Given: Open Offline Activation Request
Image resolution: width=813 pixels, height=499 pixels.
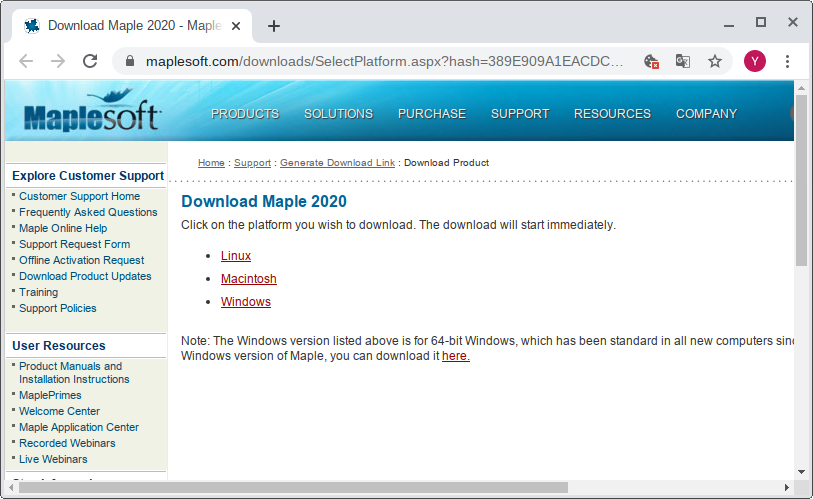Looking at the screenshot, I should [x=81, y=260].
